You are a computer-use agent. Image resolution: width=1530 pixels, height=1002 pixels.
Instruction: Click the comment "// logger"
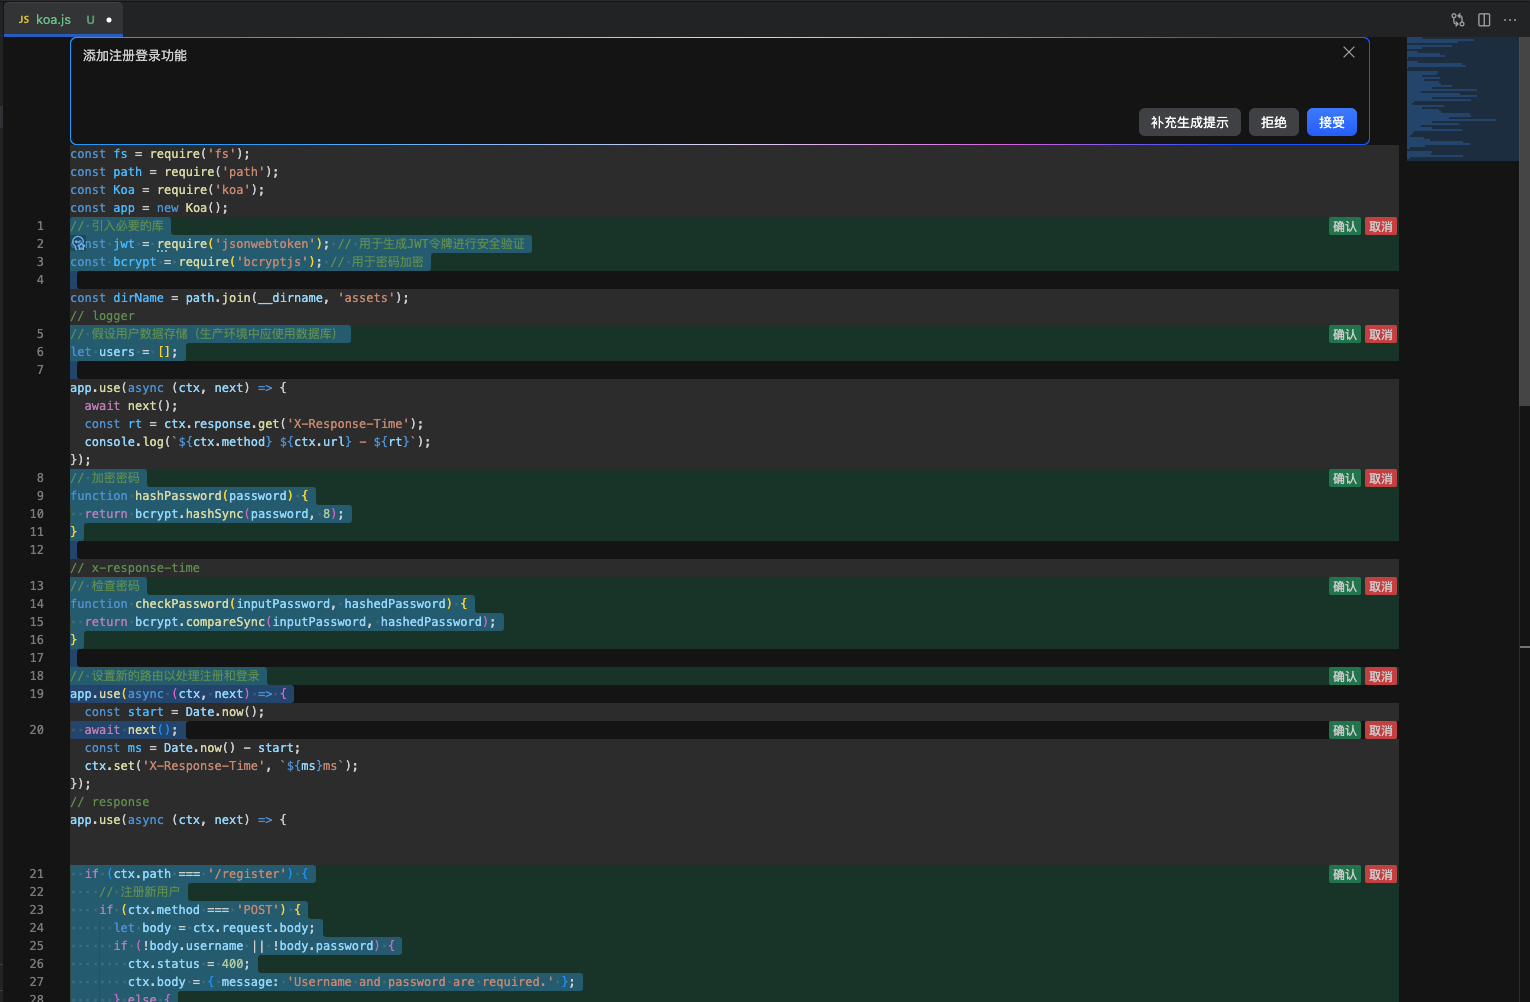coord(103,316)
